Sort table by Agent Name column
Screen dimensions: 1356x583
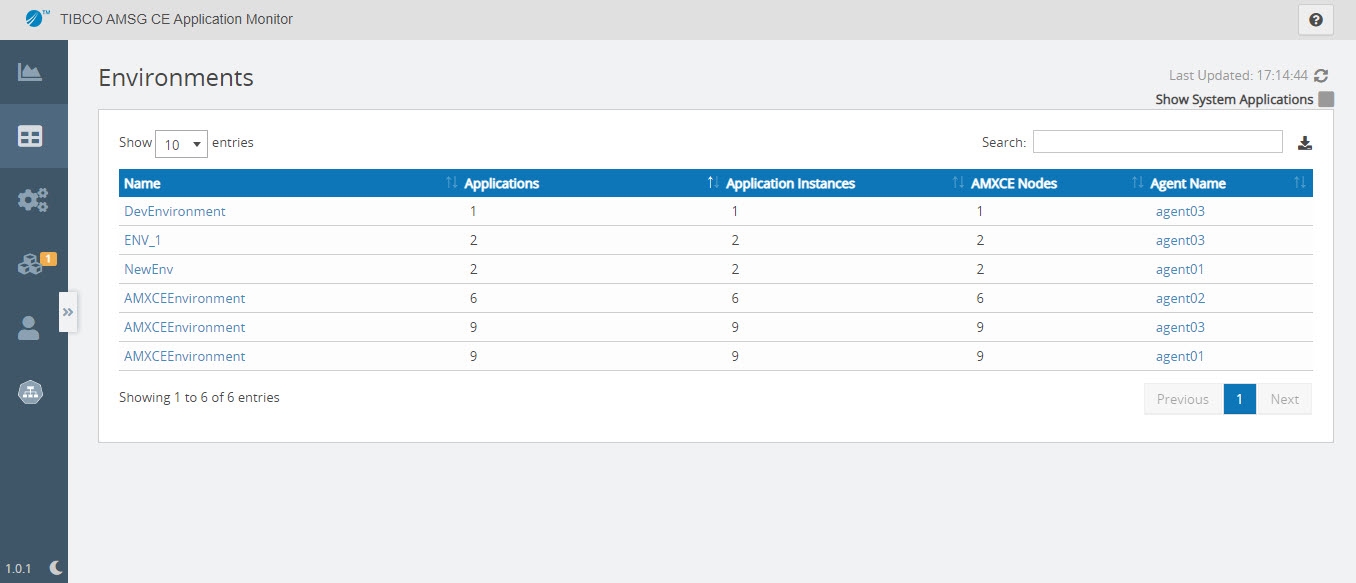pyautogui.click(x=1229, y=183)
